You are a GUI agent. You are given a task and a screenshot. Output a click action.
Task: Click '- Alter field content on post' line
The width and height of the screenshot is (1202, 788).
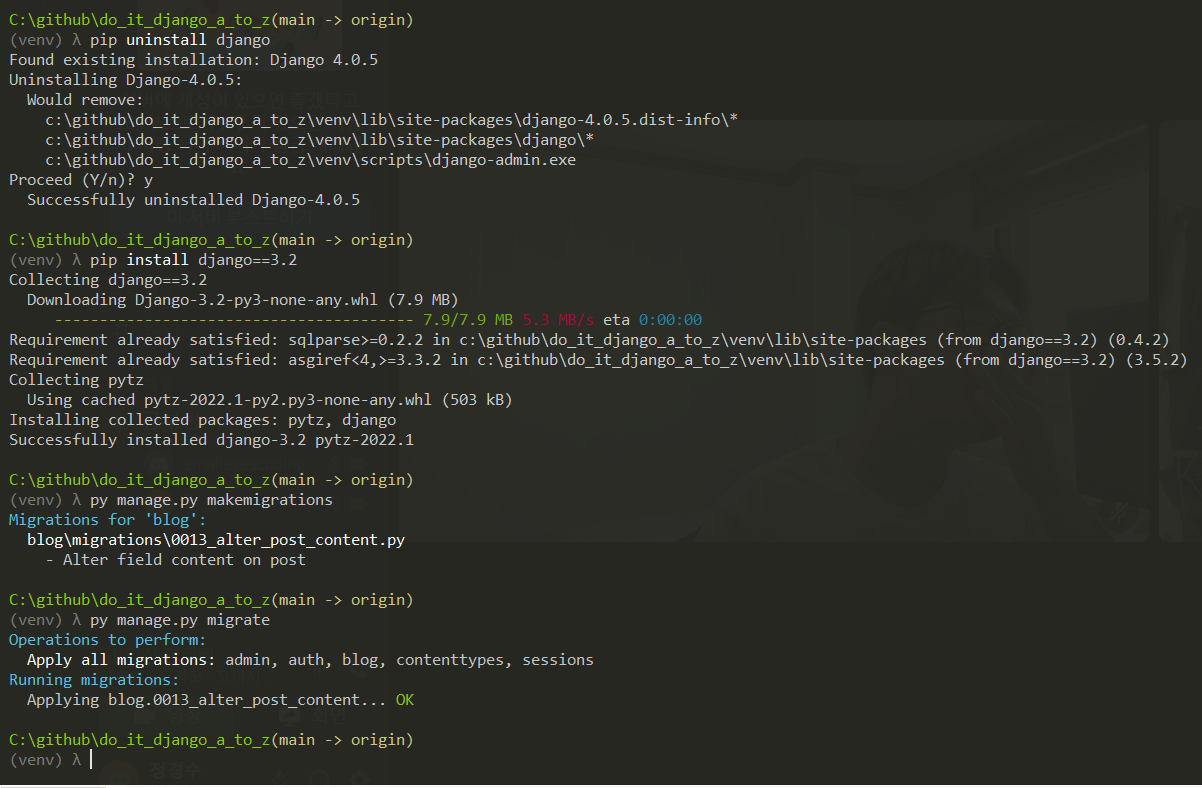pos(175,560)
